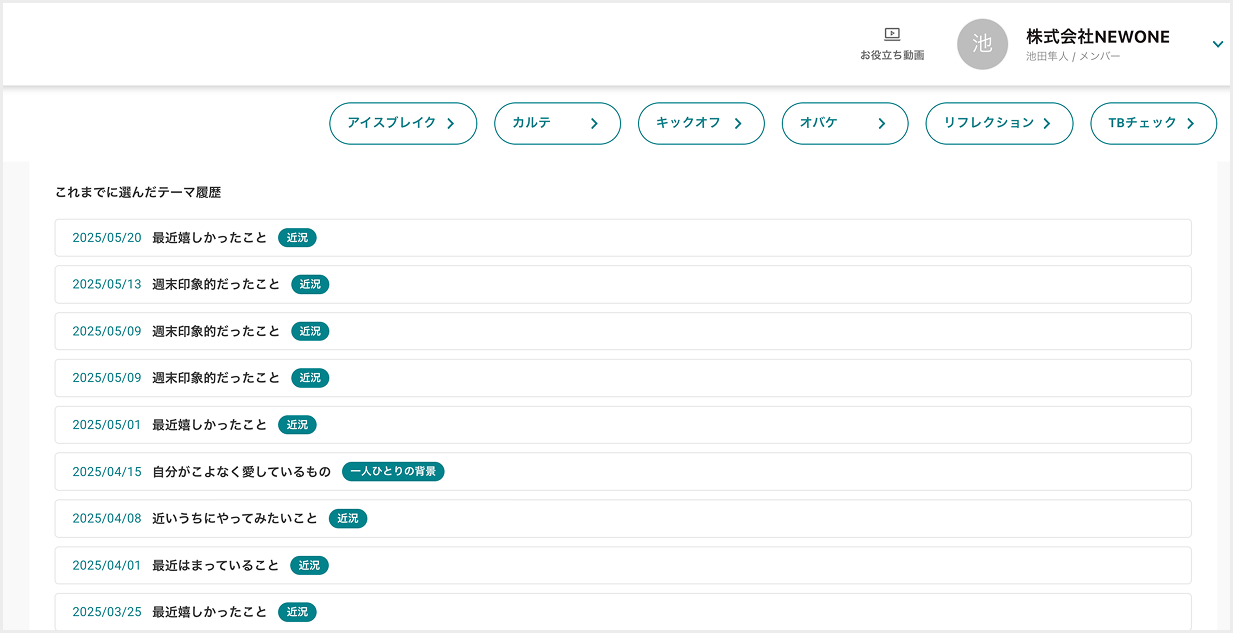Click the arrow on the オバケ button
Image resolution: width=1233 pixels, height=633 pixels.
(x=881, y=124)
